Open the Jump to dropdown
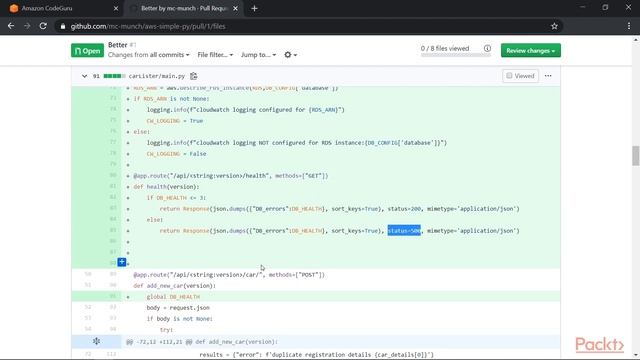640x360 pixels. (x=258, y=55)
